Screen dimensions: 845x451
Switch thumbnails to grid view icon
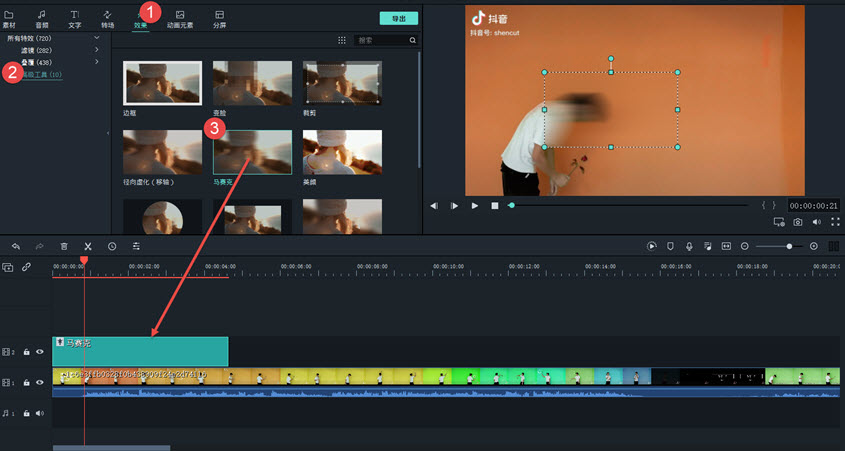click(342, 40)
